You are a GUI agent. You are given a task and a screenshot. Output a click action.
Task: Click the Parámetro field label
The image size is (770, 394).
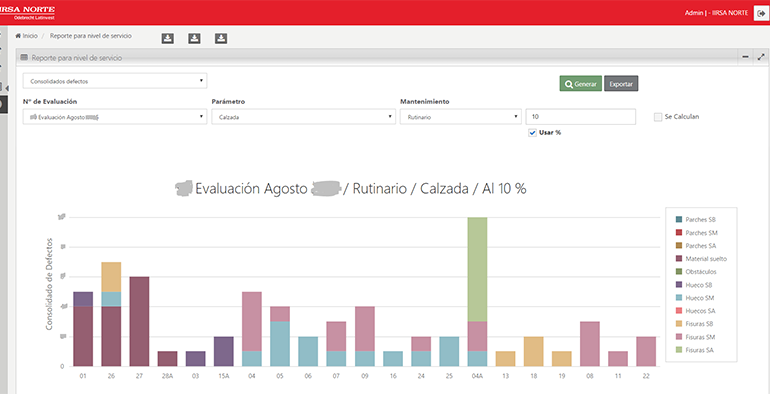(x=228, y=102)
